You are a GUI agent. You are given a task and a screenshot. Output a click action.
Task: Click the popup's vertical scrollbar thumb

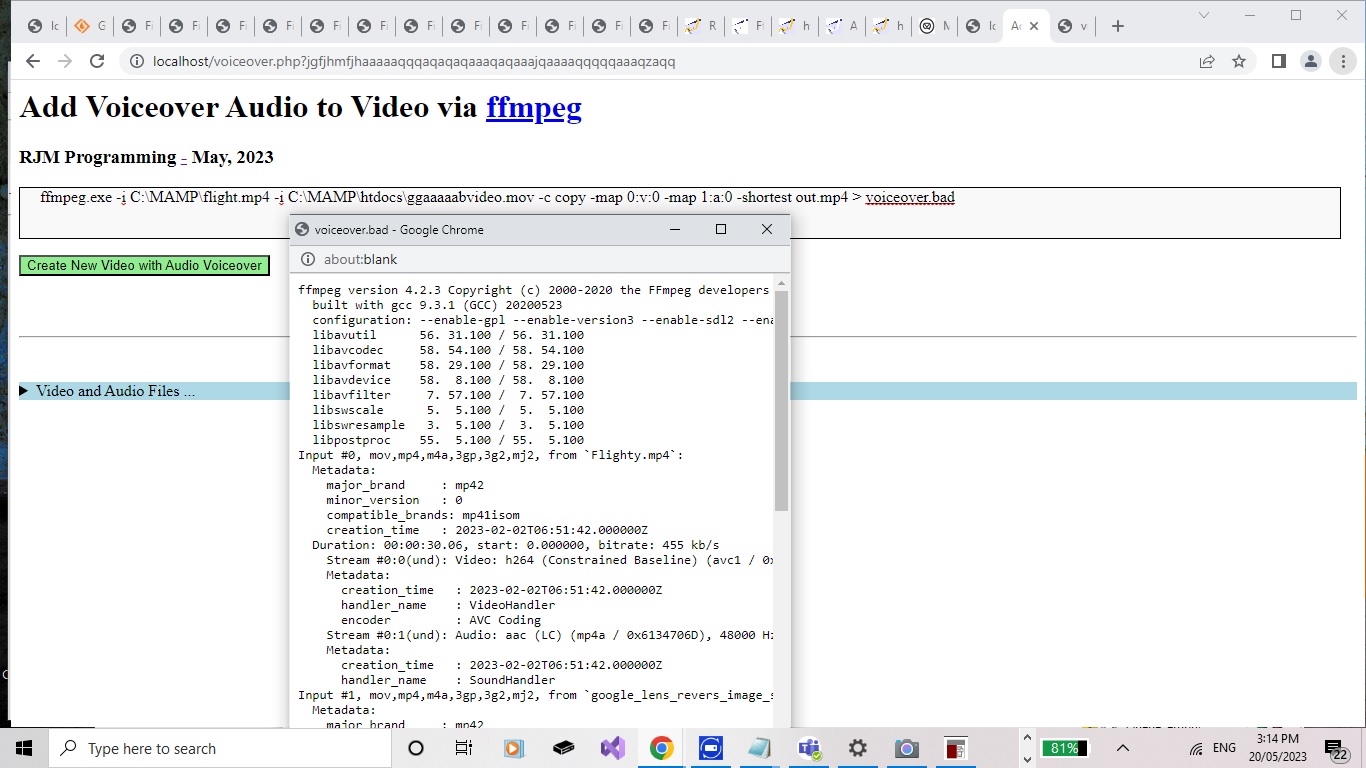782,401
